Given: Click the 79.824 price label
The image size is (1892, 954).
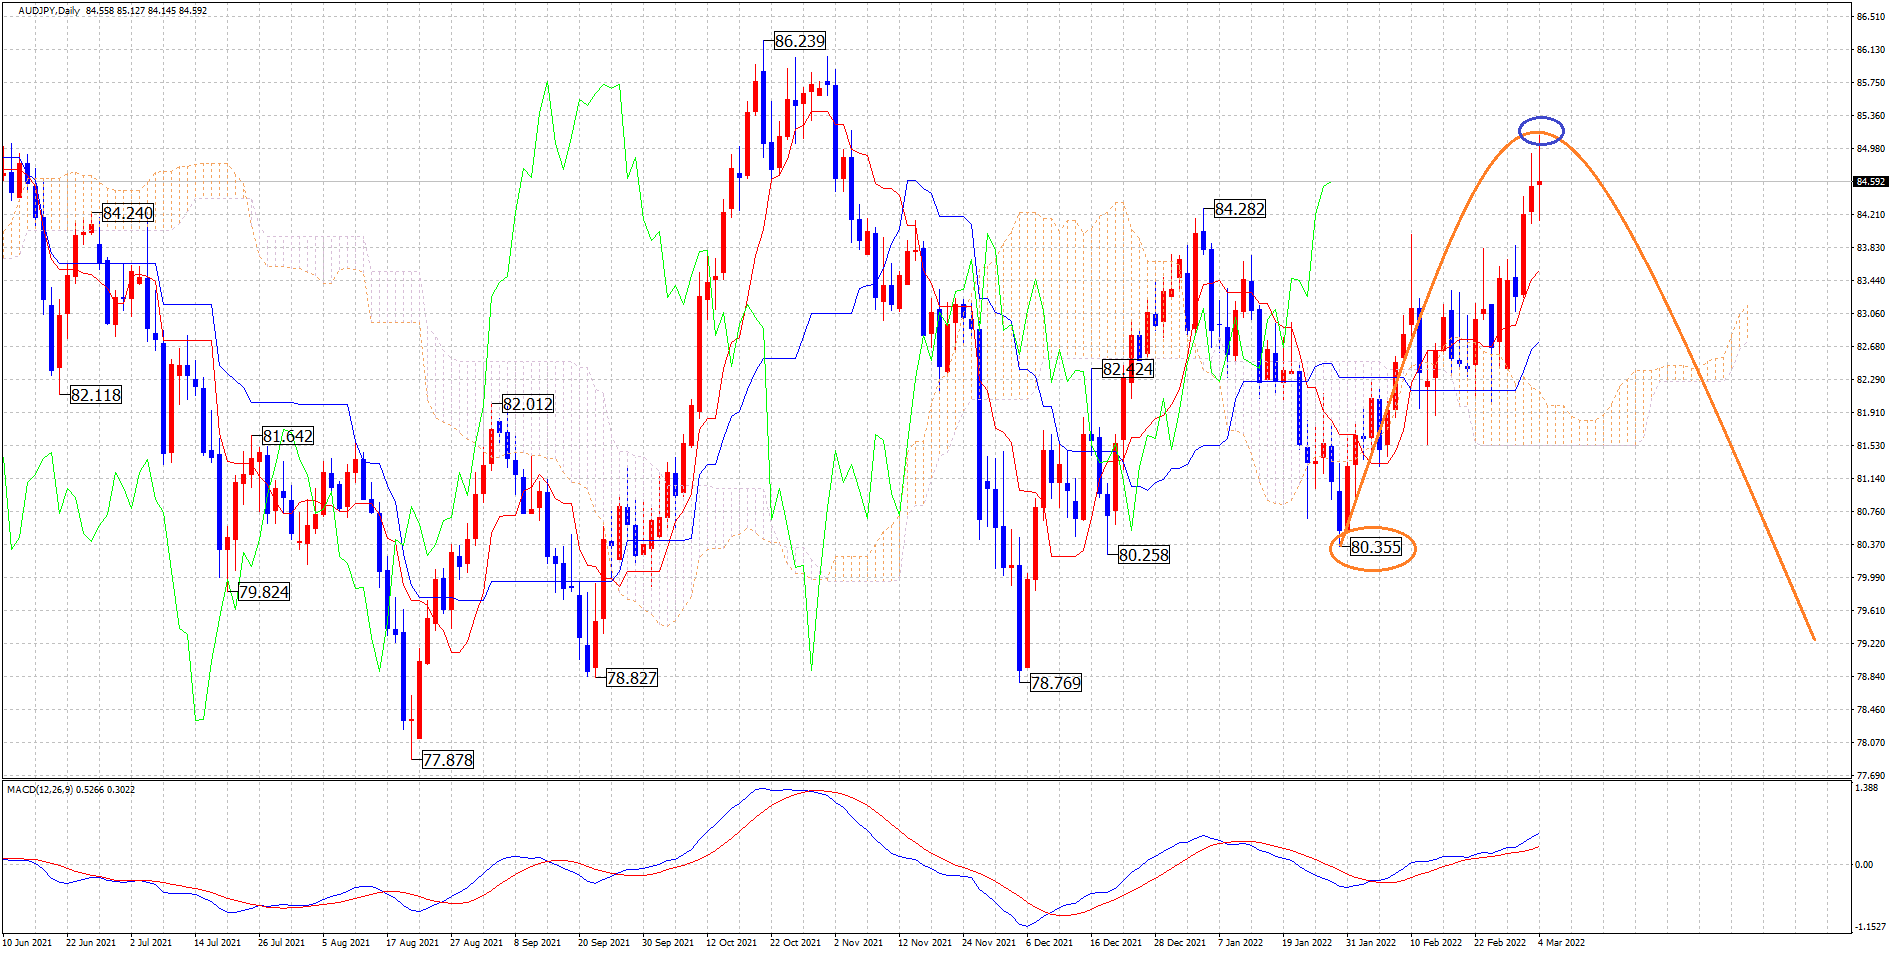Looking at the screenshot, I should (x=264, y=592).
